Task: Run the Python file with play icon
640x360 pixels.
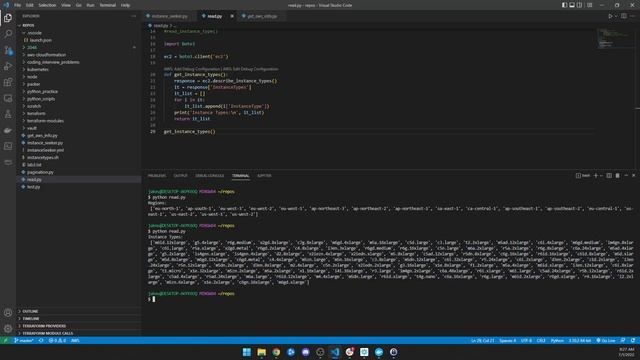Action: click(x=610, y=16)
